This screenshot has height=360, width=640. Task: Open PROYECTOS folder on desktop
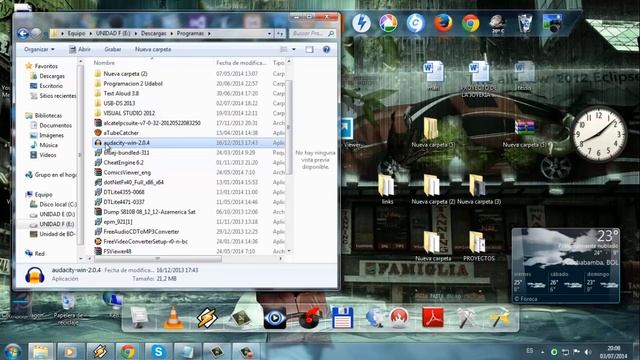tap(478, 246)
